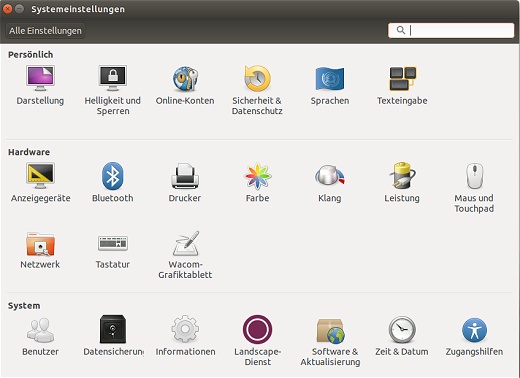520x378 pixels.
Task: Minimize the Systemeinstellungen window
Action: point(20,9)
